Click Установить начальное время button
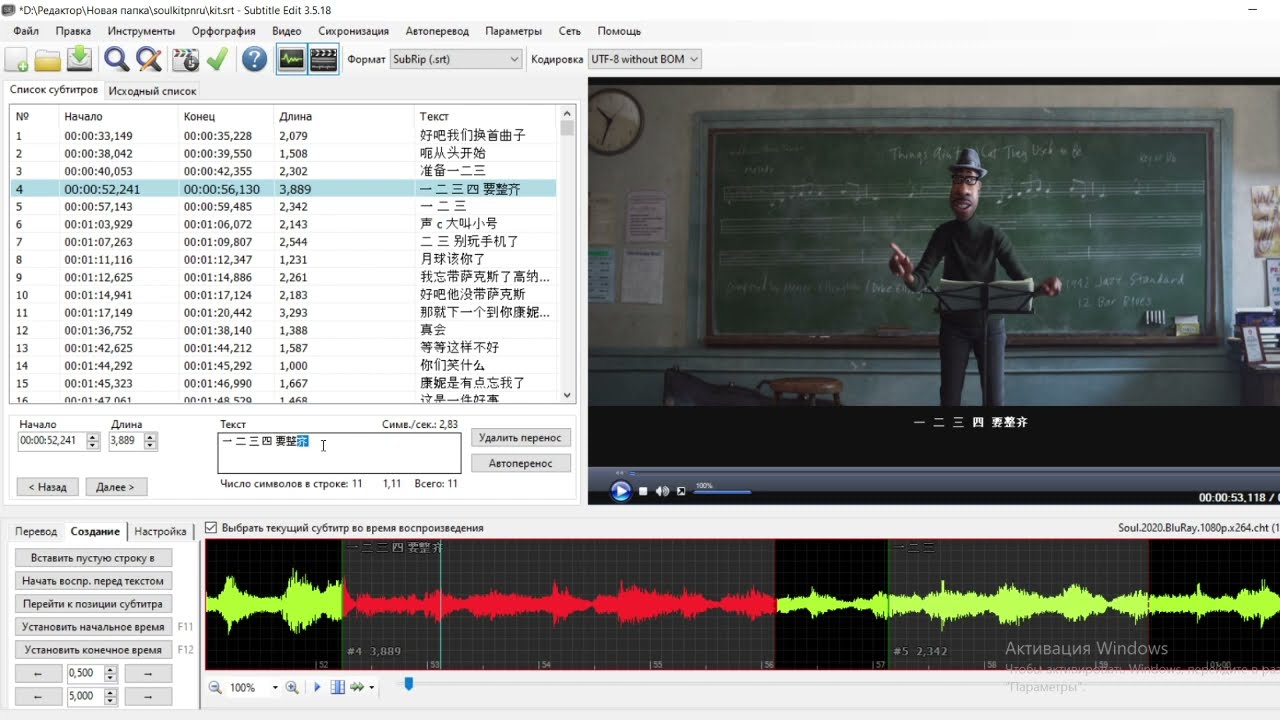This screenshot has height=720, width=1280. tap(93, 626)
